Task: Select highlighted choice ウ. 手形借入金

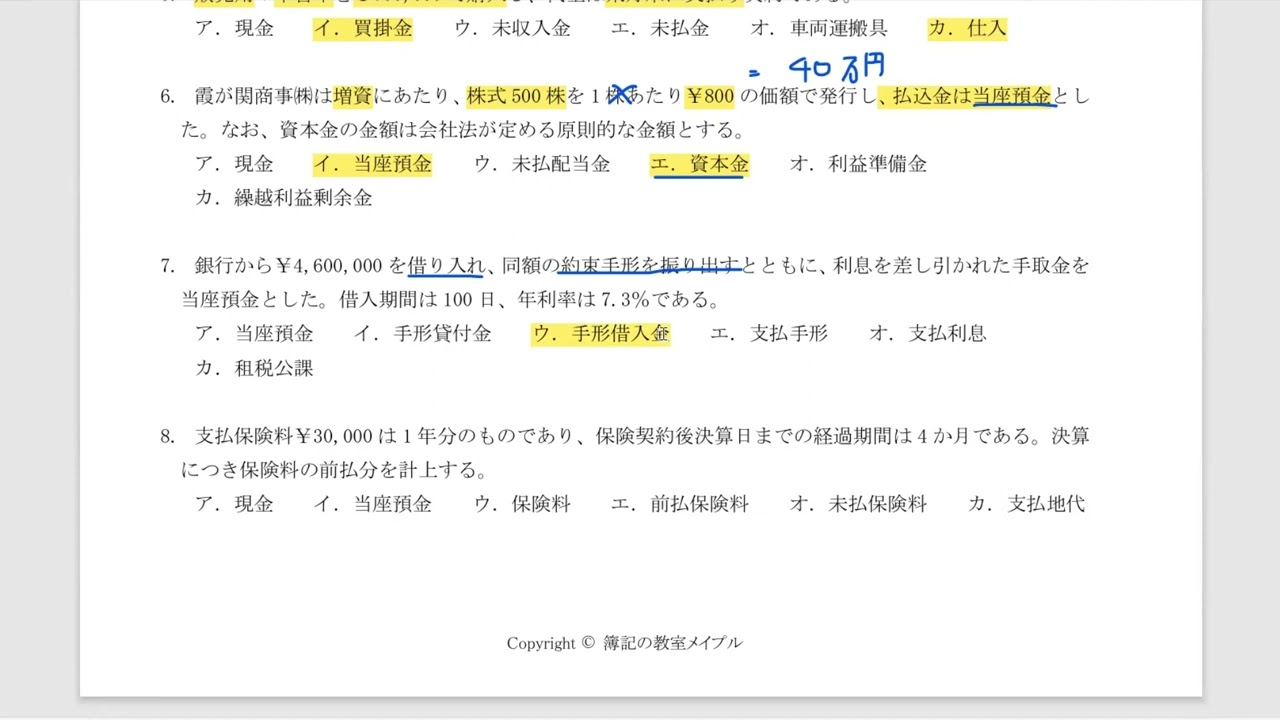Action: [x=600, y=334]
